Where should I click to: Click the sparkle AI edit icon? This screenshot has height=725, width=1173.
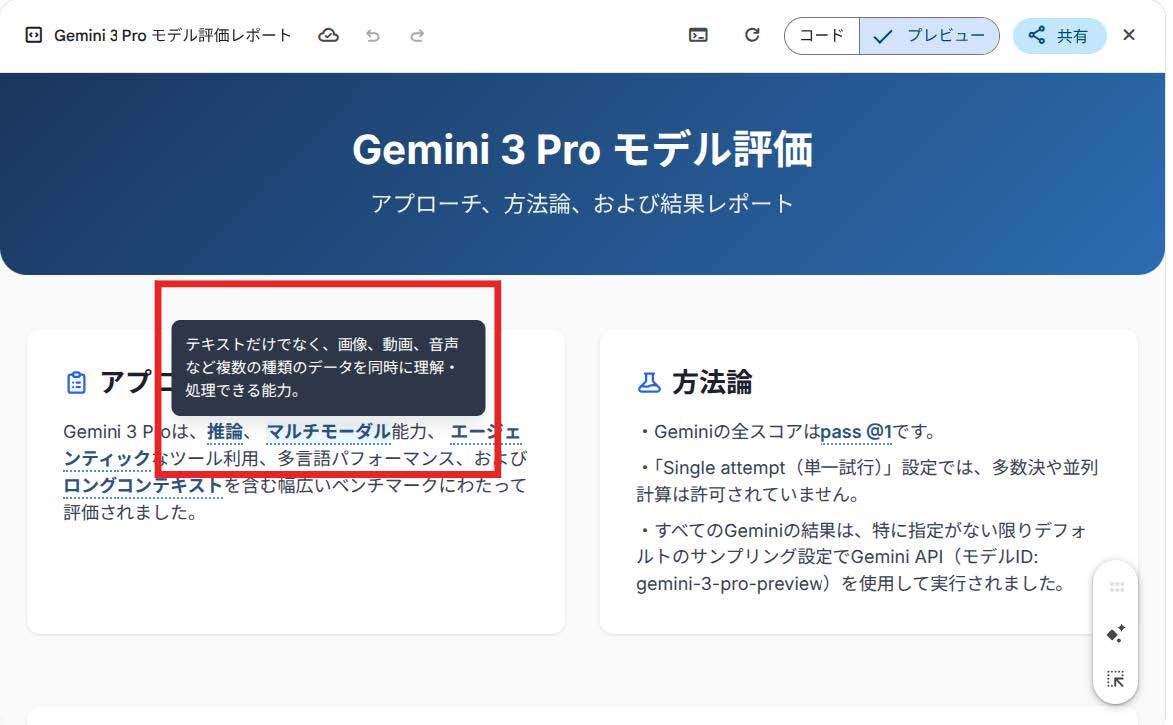click(x=1116, y=634)
